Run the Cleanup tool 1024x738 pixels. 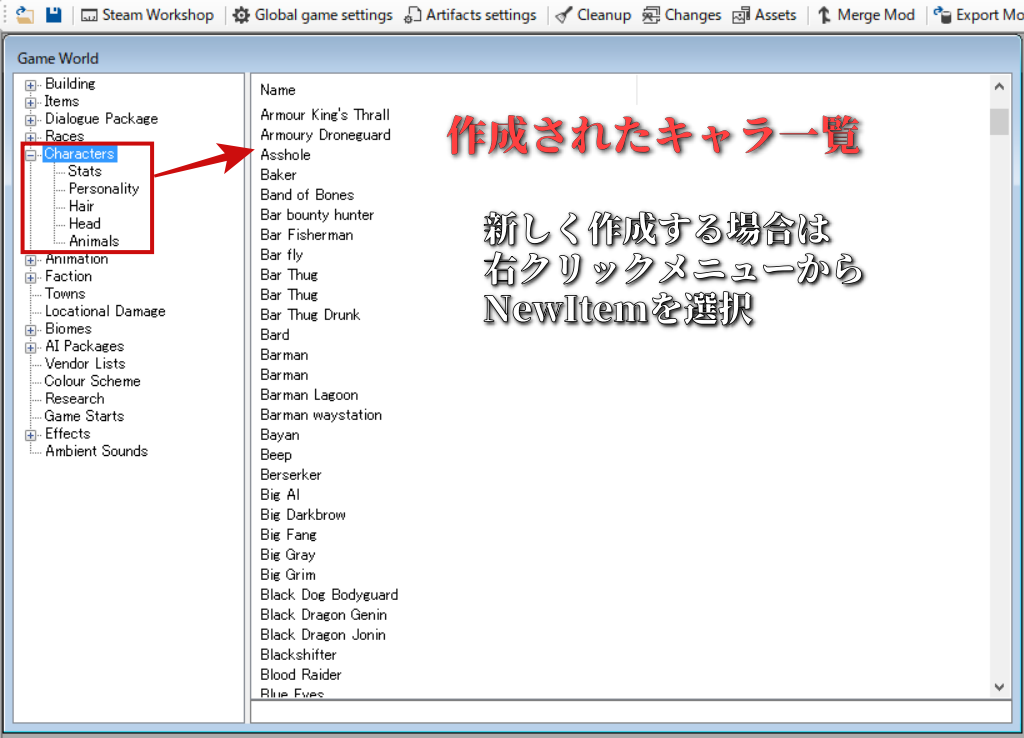(x=593, y=15)
